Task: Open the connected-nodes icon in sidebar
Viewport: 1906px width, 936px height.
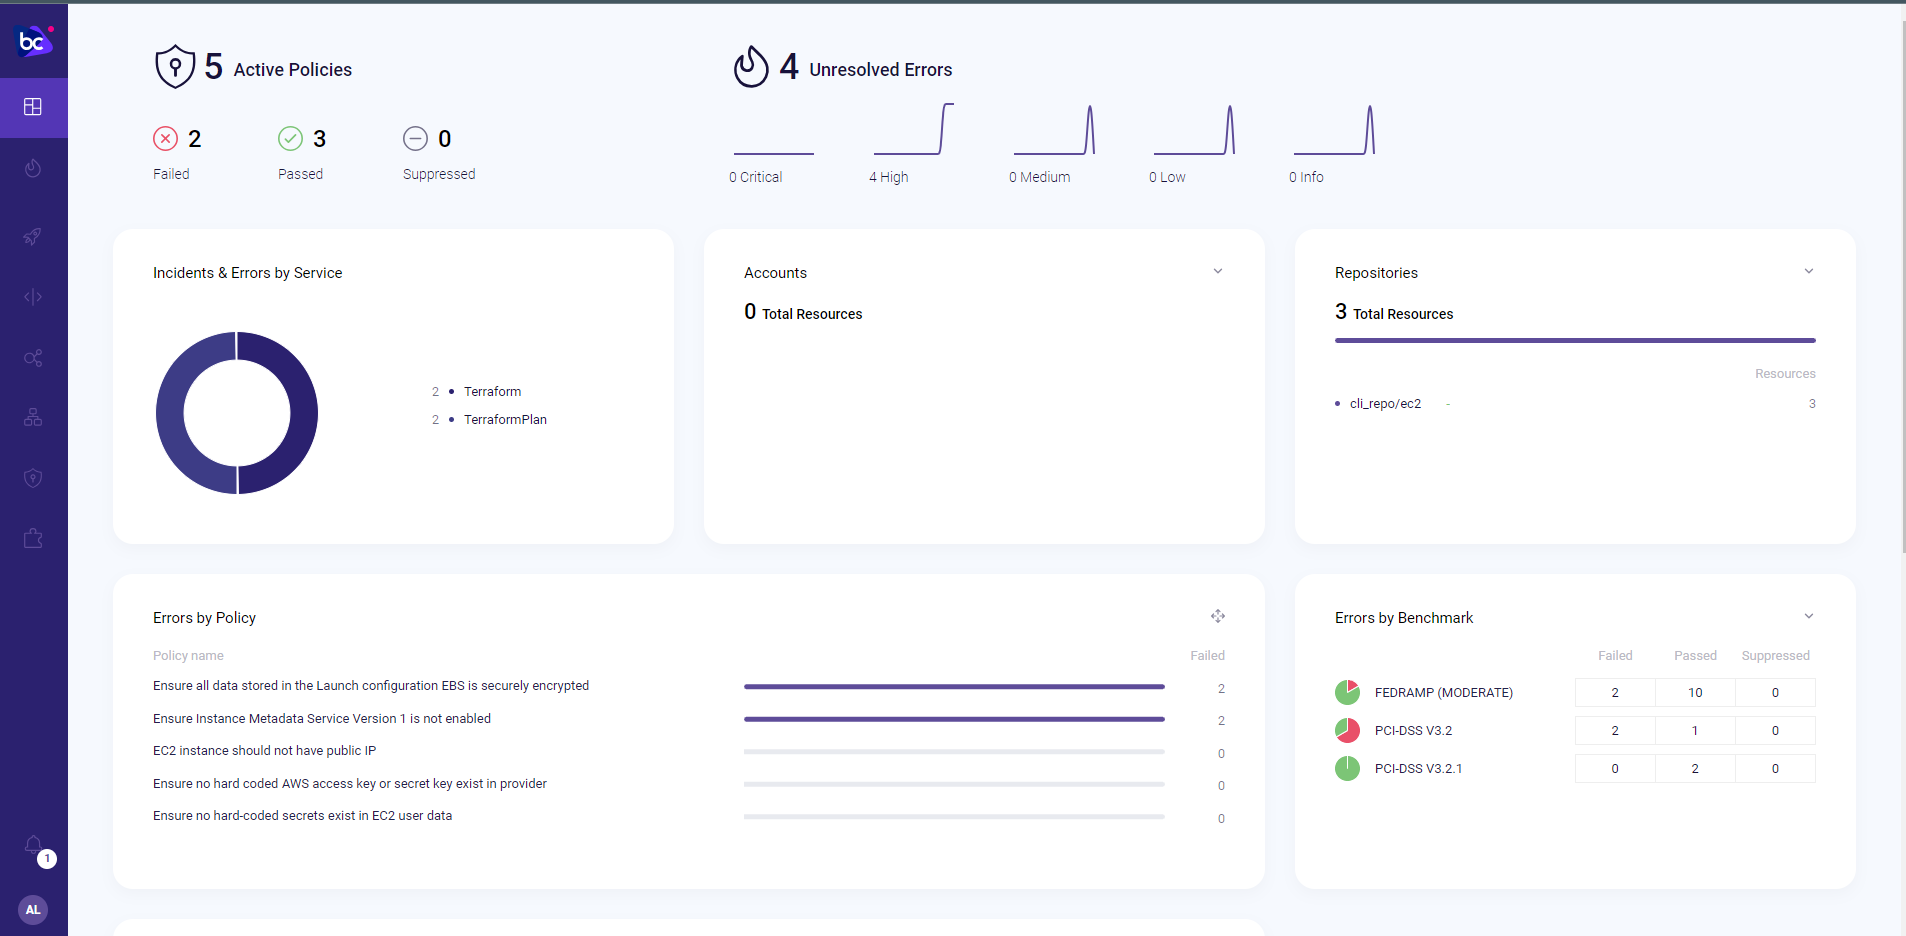Action: [x=33, y=358]
